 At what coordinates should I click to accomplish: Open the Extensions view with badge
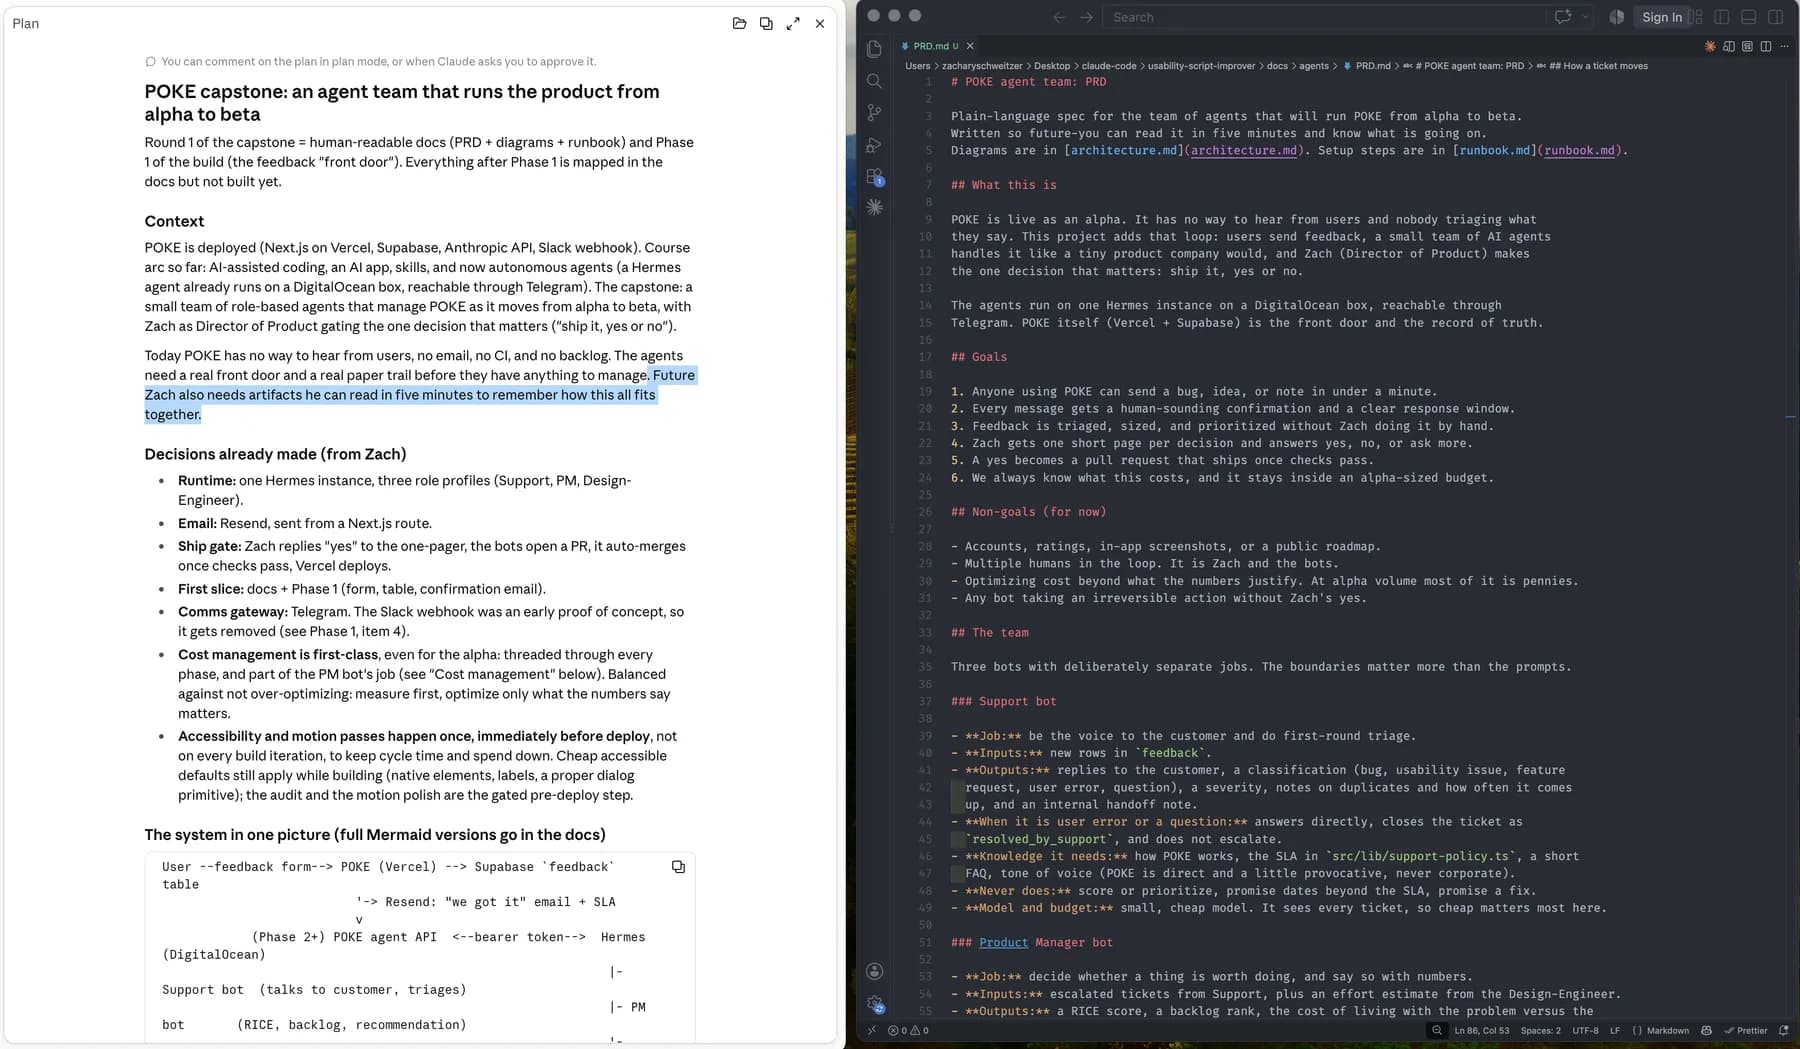point(875,177)
